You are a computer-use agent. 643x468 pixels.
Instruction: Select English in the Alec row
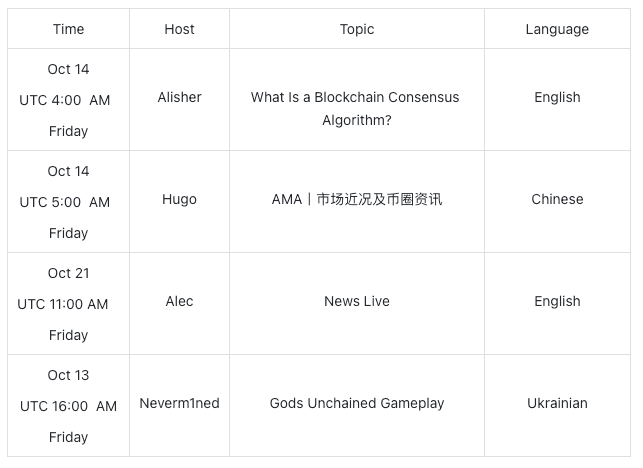(x=557, y=301)
